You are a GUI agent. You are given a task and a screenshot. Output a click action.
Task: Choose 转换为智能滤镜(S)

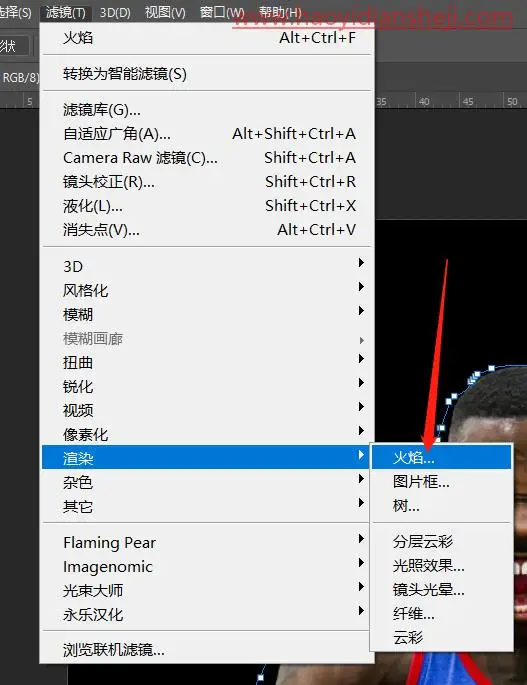pyautogui.click(x=208, y=74)
